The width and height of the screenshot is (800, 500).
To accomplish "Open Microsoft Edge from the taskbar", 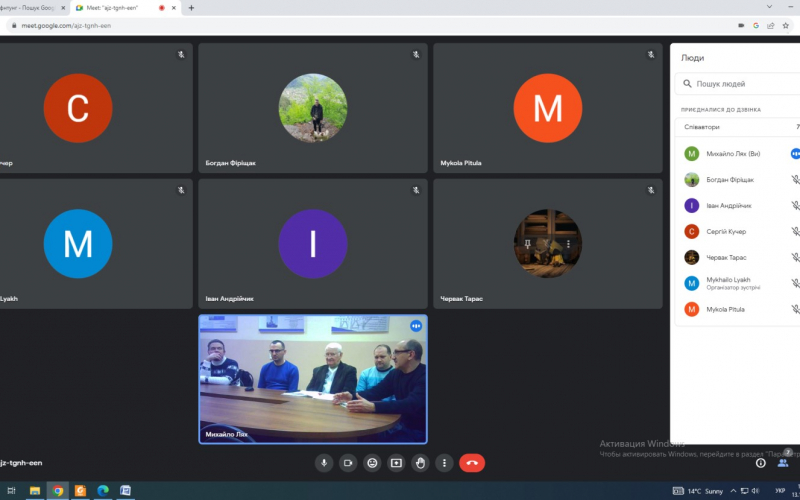I will pos(103,491).
